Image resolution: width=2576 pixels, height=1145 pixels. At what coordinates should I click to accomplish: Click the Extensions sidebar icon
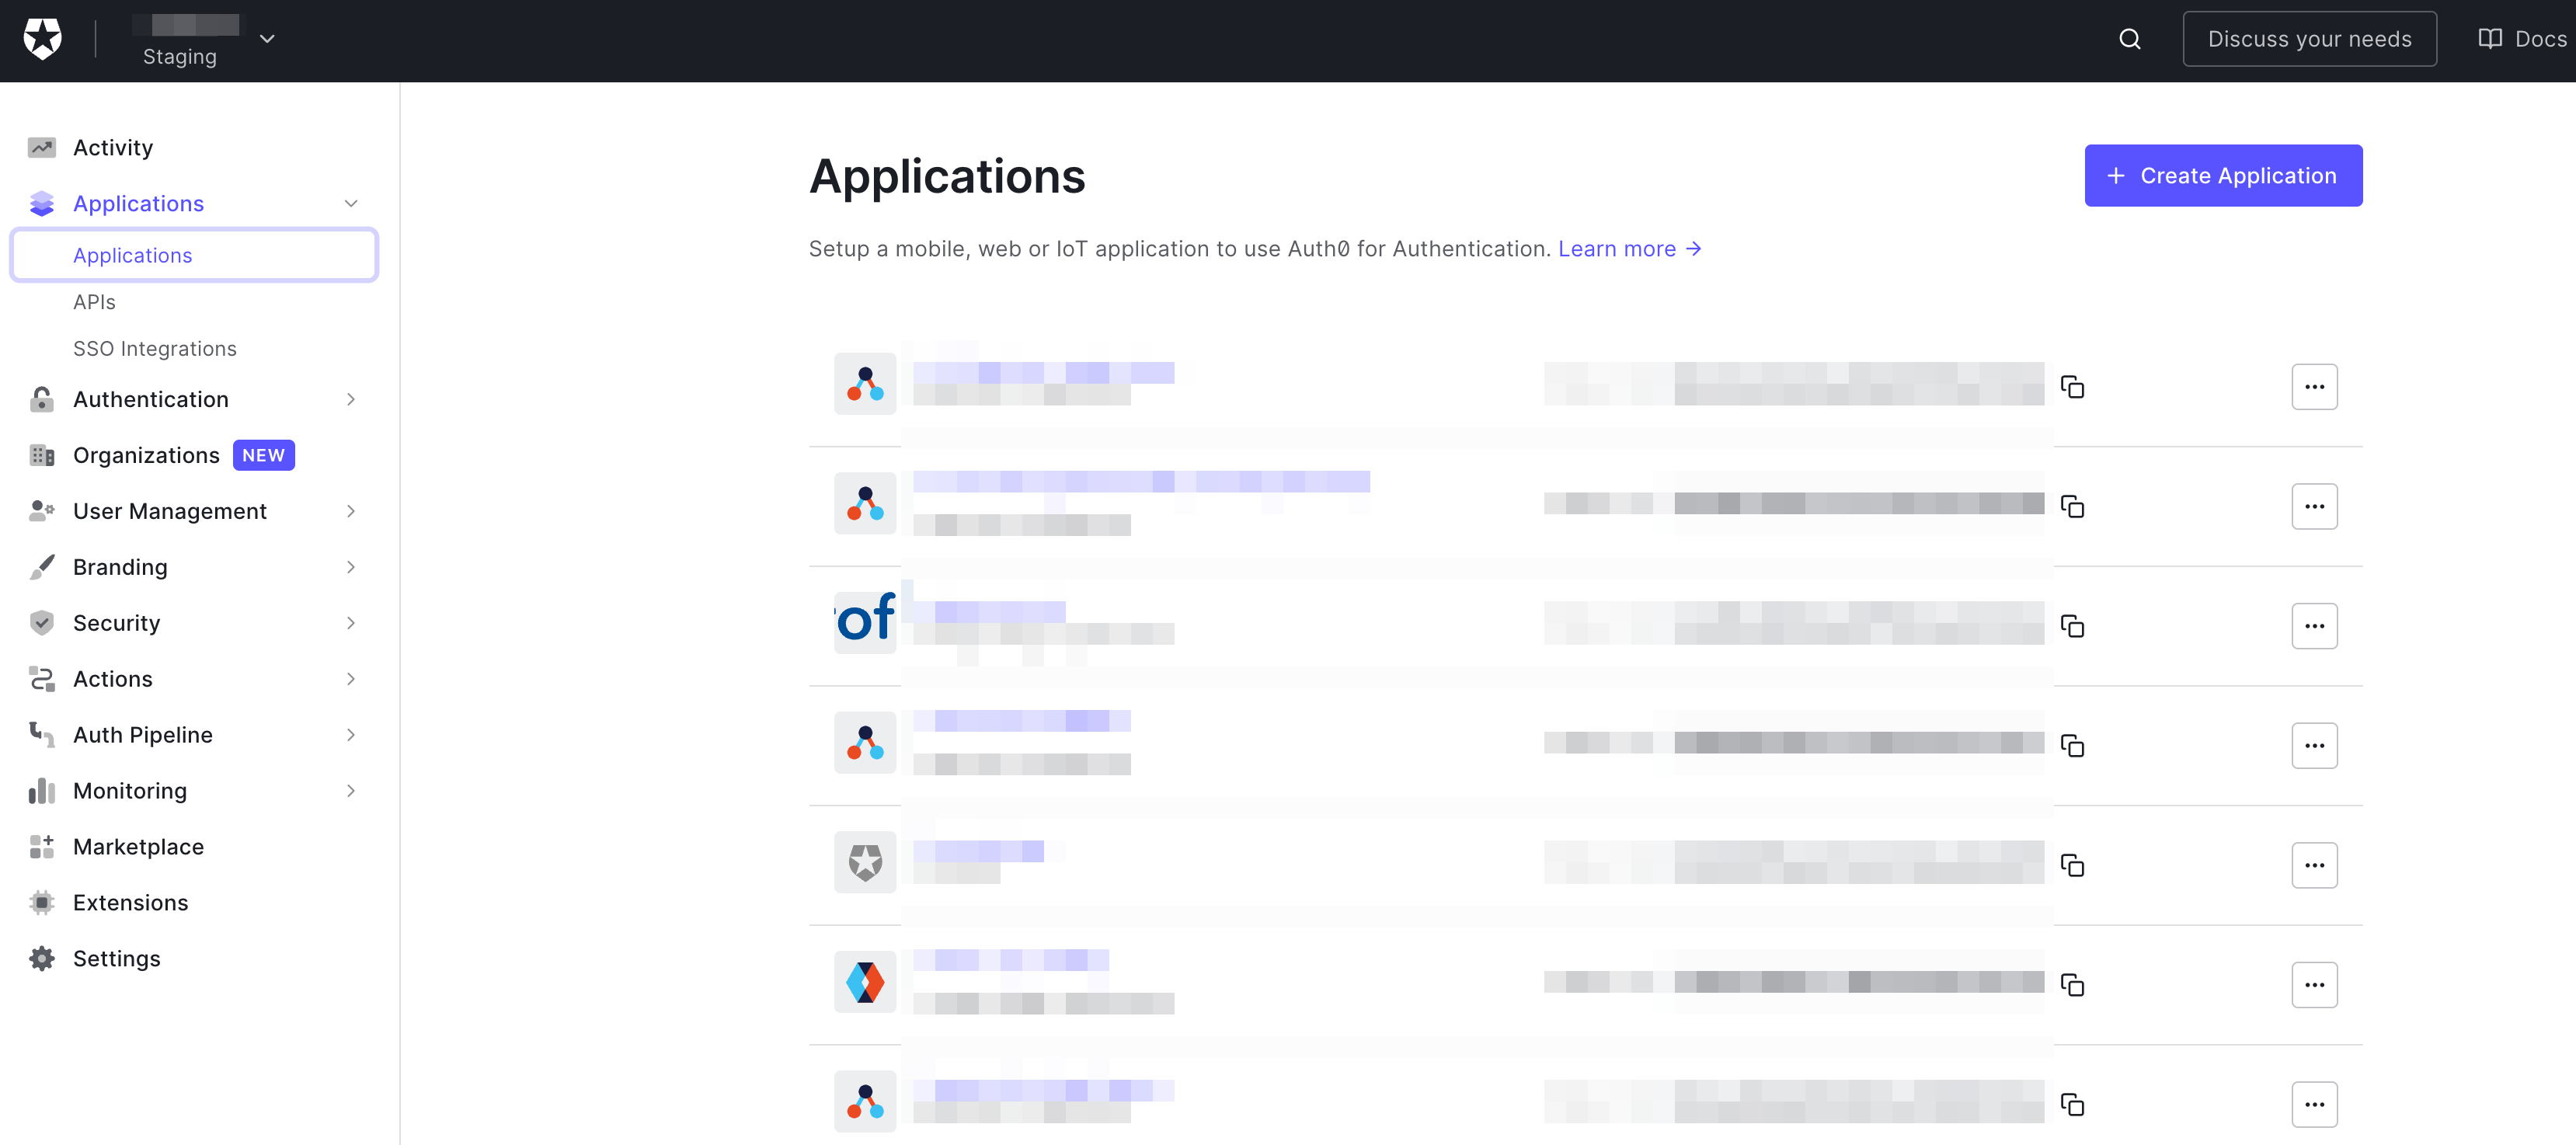(41, 902)
